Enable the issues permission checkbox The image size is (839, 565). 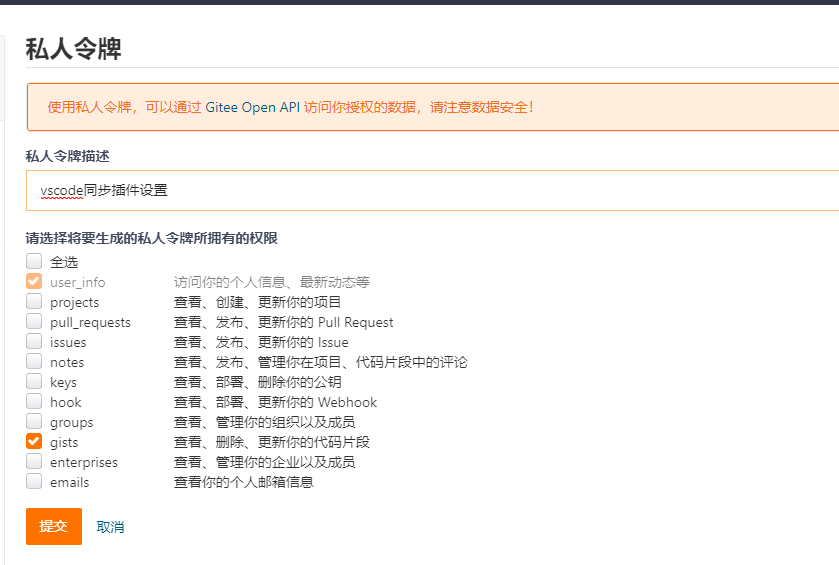[x=34, y=341]
